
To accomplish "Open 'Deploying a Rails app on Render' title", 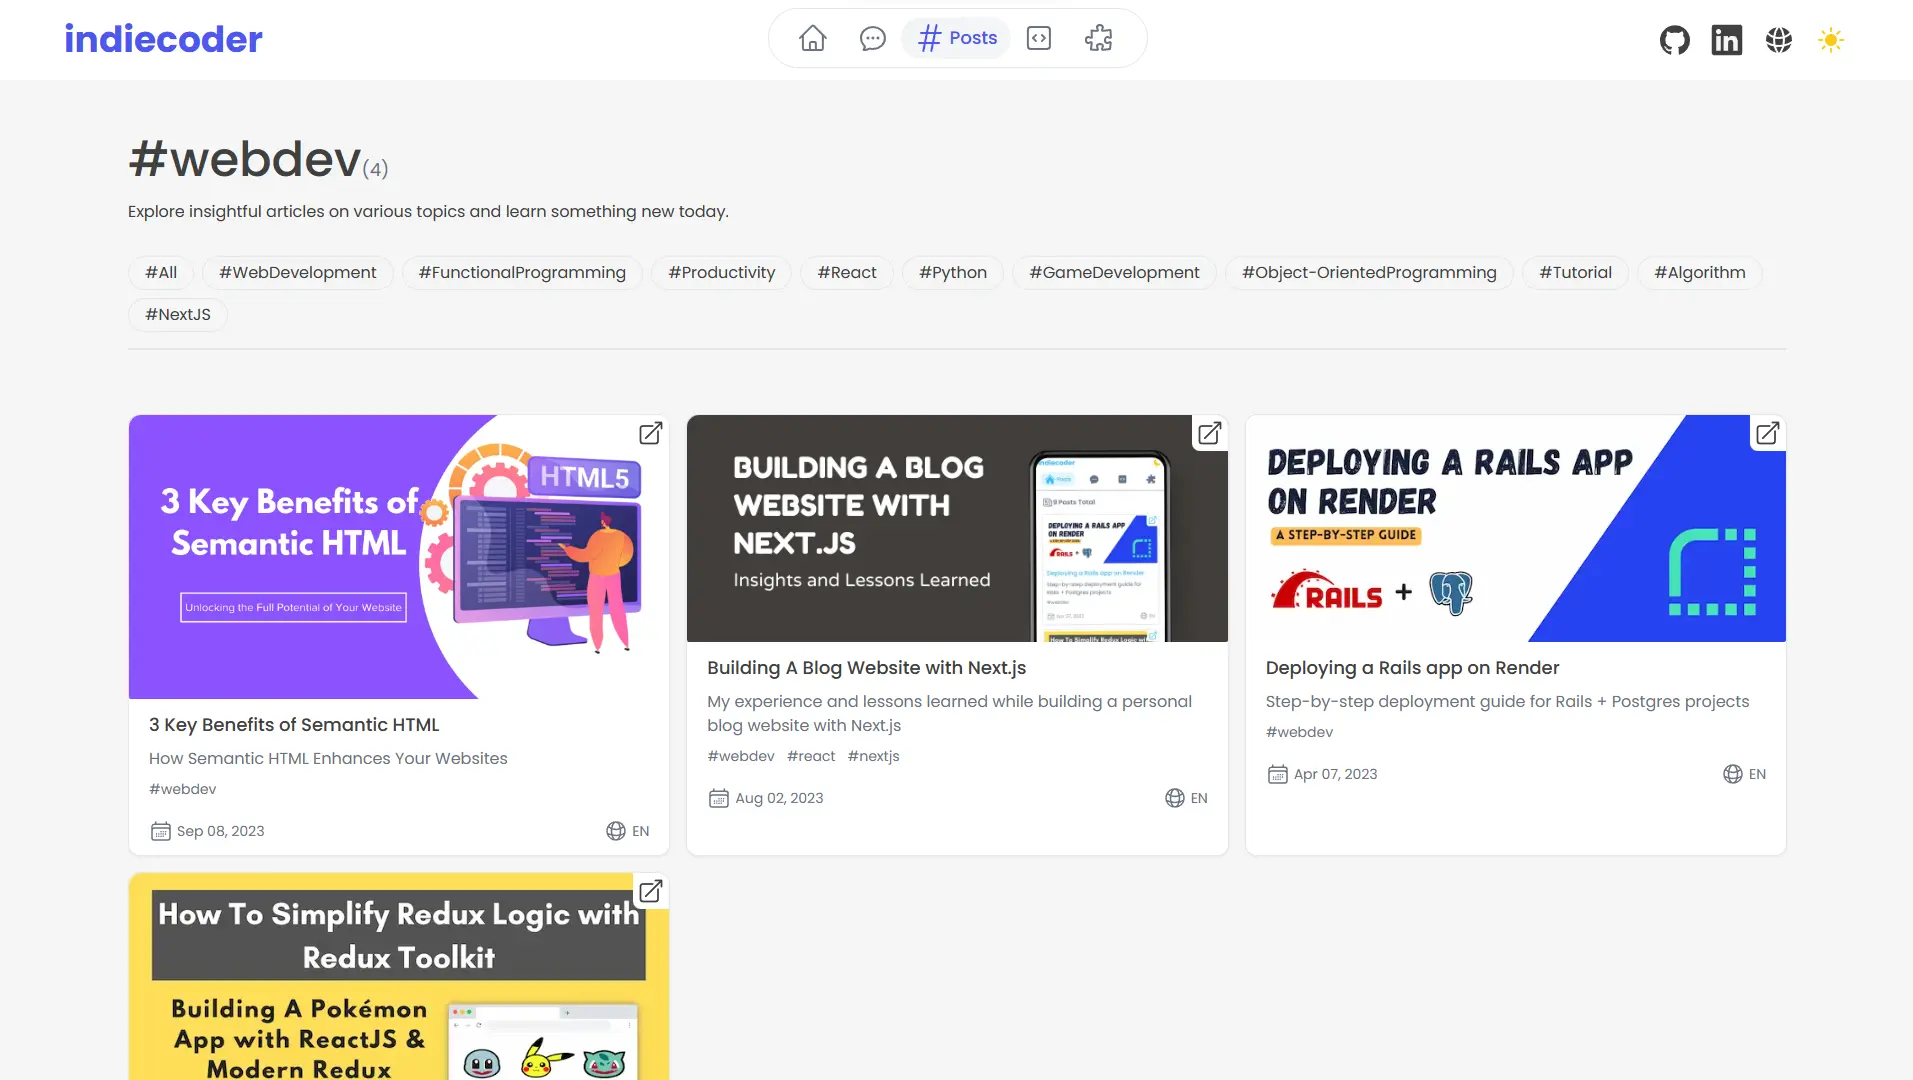I will [1412, 667].
